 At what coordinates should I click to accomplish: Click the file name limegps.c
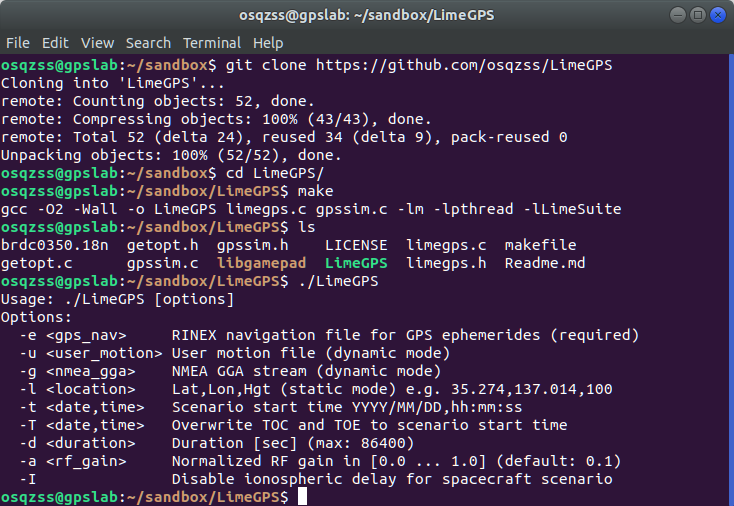click(446, 245)
